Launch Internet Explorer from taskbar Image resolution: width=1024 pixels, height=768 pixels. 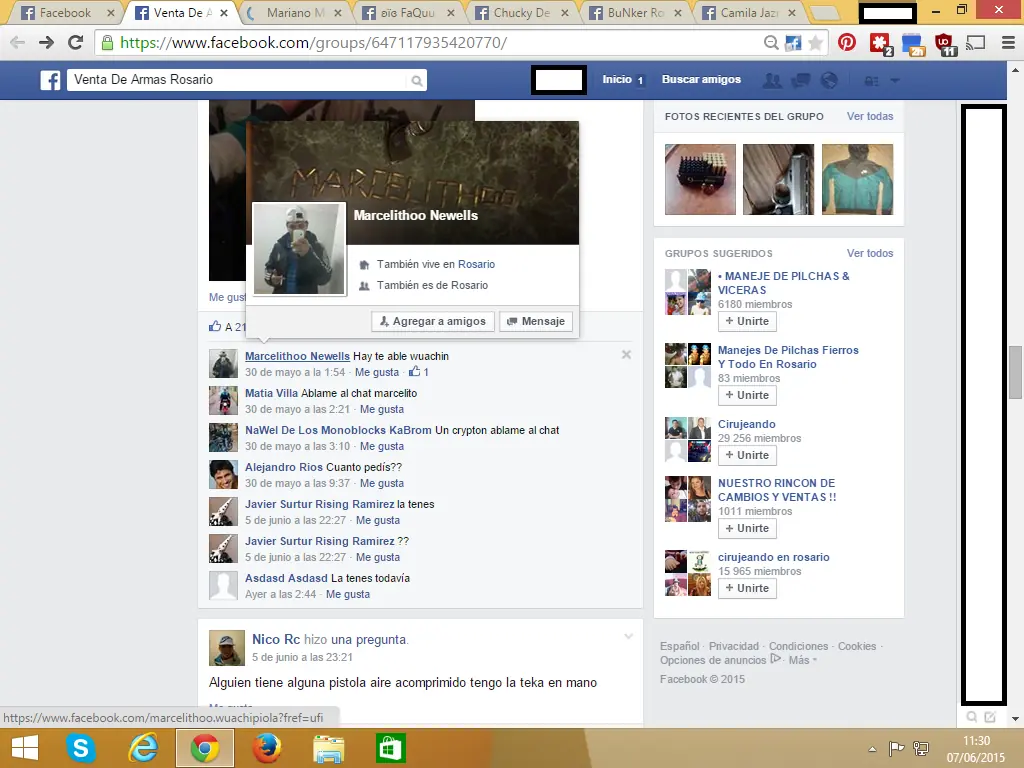click(143, 748)
